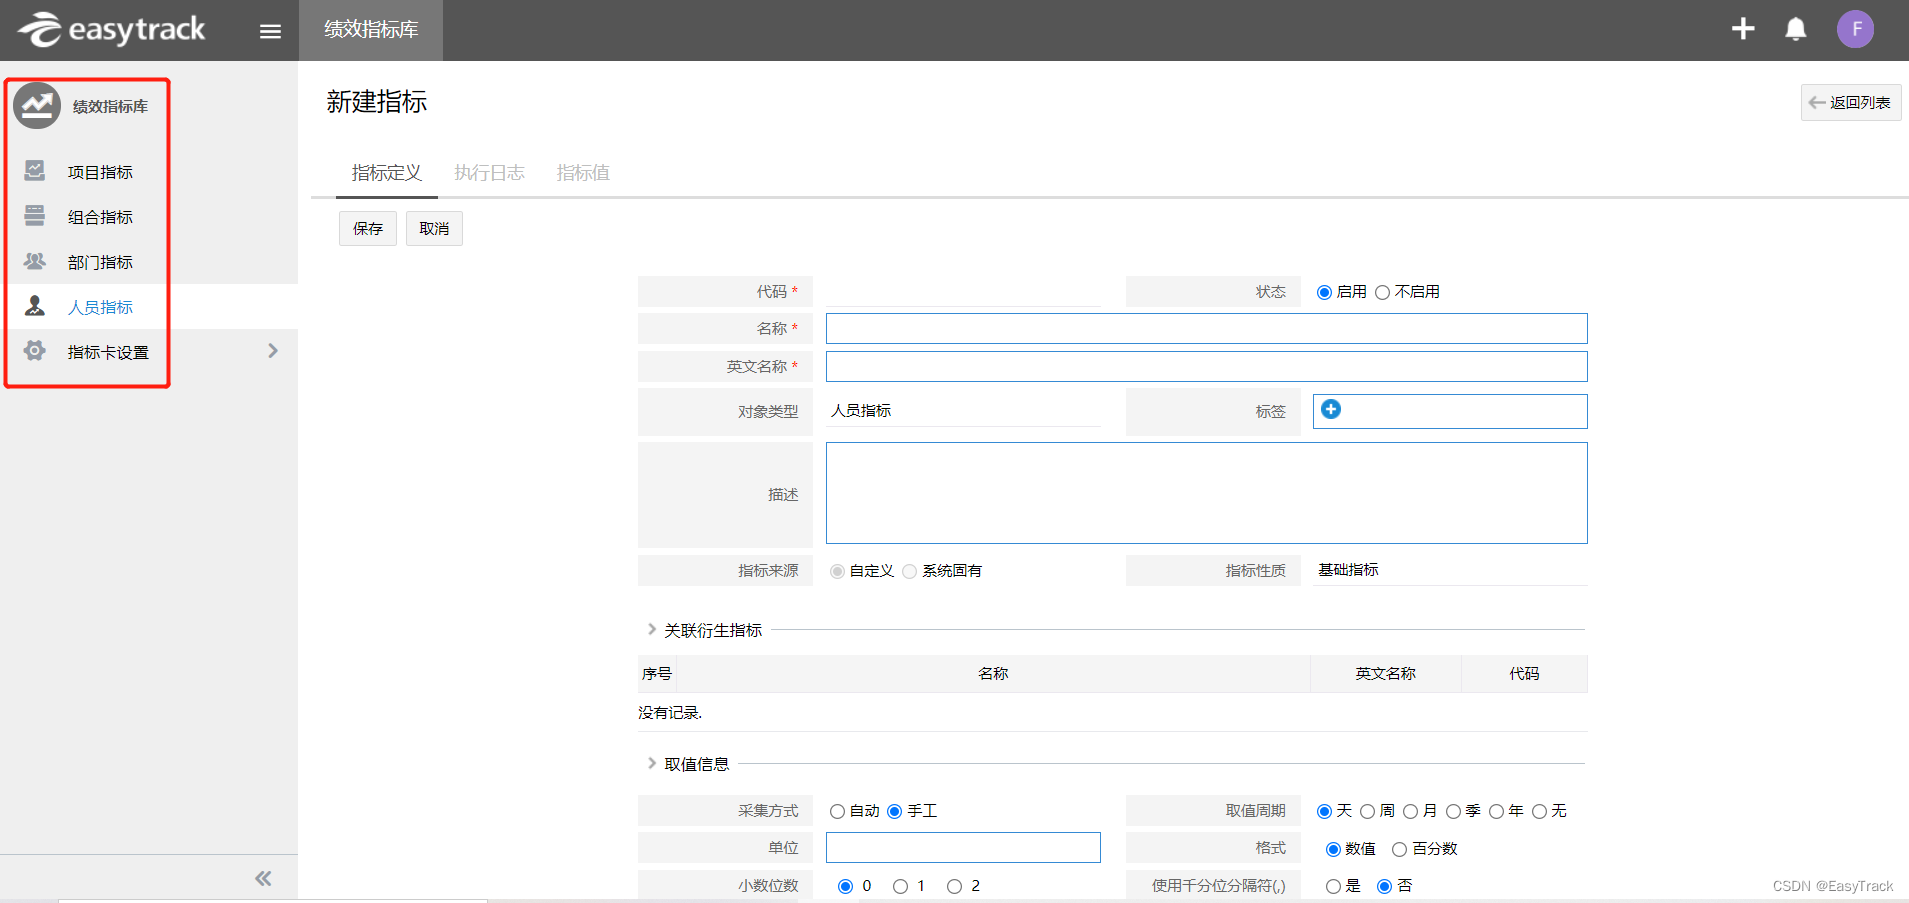Click the blue plus icon in 标签 field
1909x903 pixels.
click(1331, 409)
